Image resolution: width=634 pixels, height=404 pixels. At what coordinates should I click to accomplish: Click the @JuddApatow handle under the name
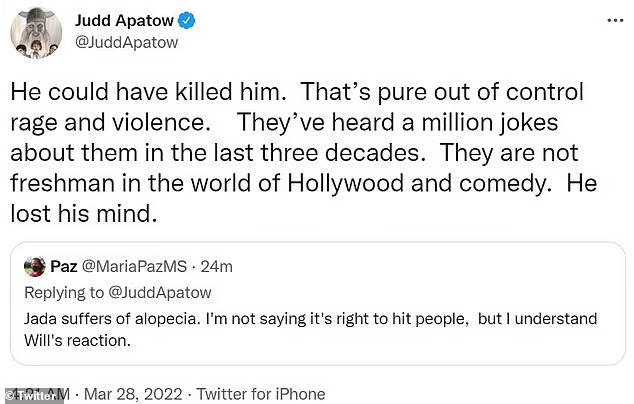pos(122,43)
